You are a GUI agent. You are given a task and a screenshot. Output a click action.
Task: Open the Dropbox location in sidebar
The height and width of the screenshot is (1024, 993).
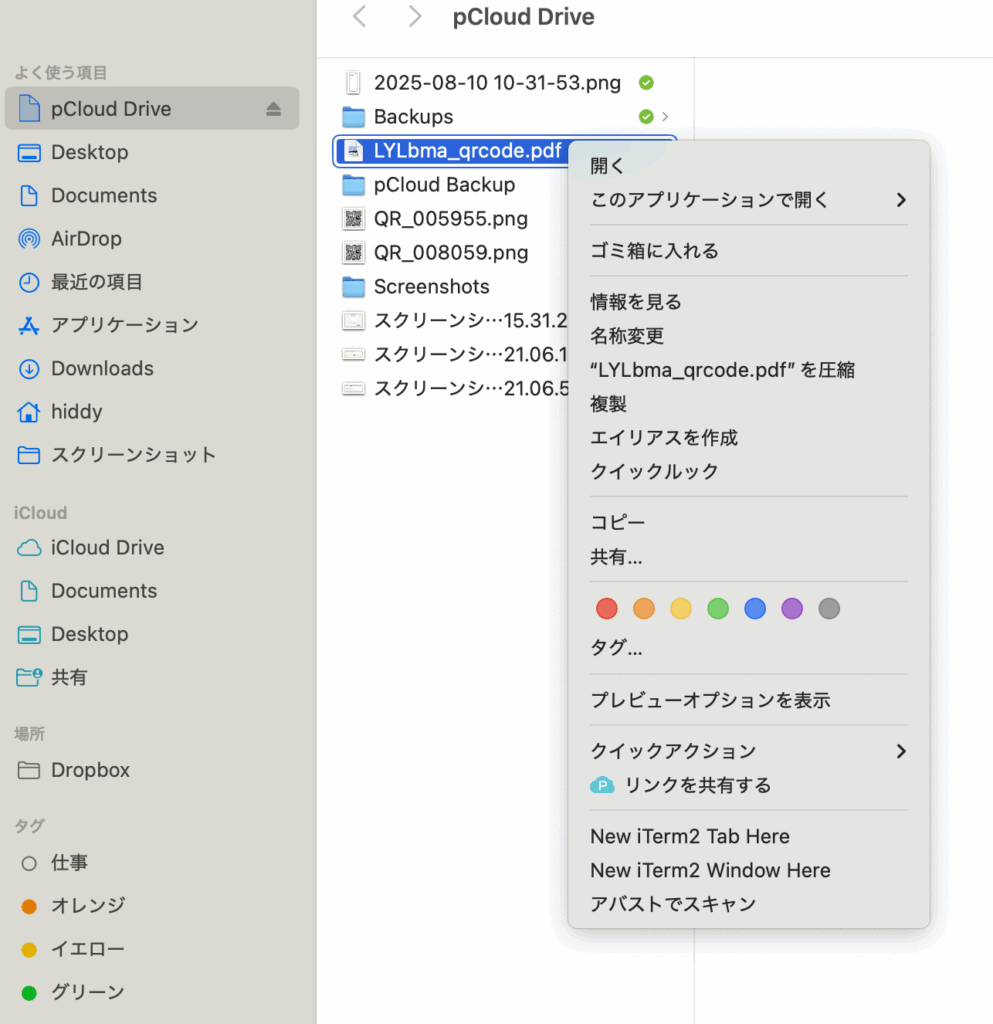click(x=90, y=771)
